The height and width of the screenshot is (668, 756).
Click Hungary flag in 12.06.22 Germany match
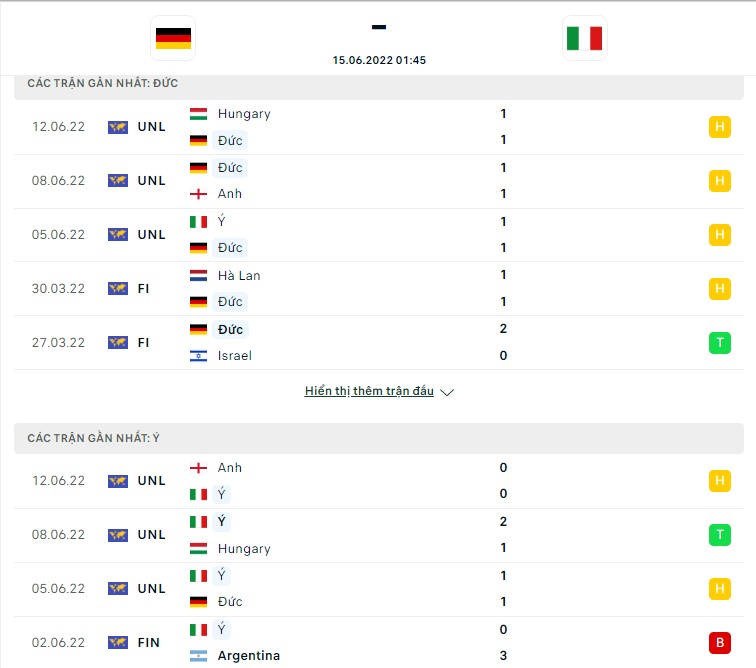coord(198,114)
